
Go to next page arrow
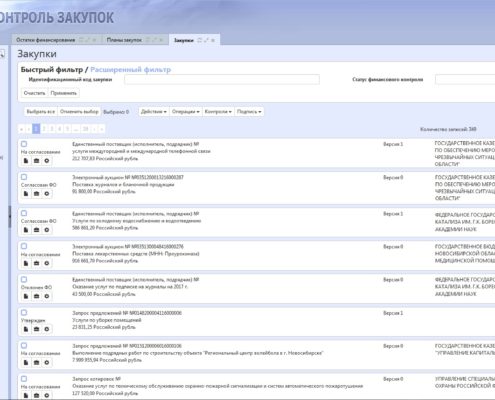[94, 129]
